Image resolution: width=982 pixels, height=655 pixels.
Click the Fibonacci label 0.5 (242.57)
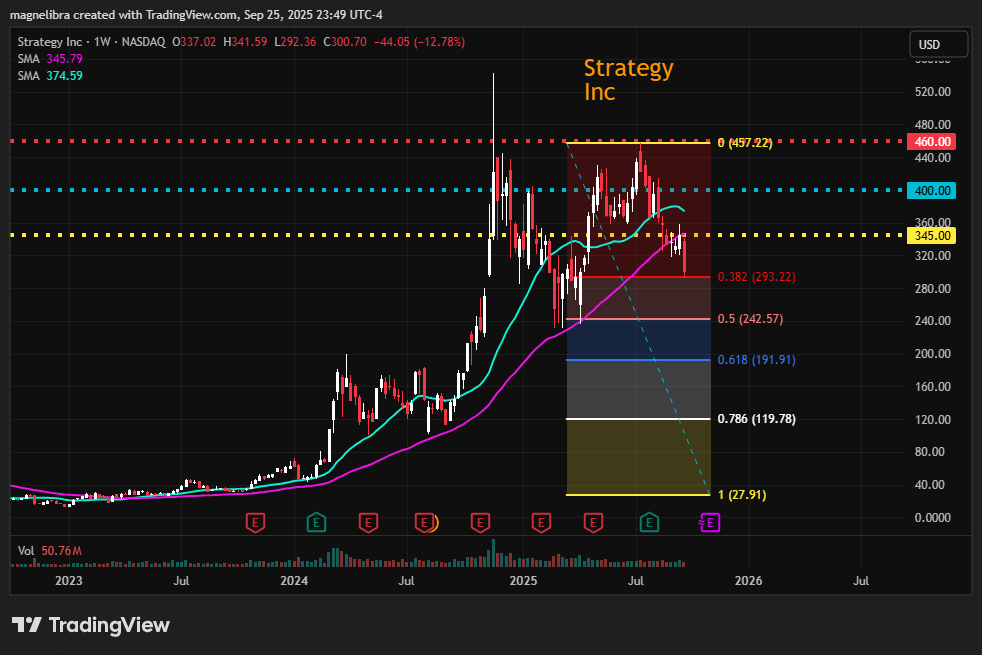pos(750,319)
